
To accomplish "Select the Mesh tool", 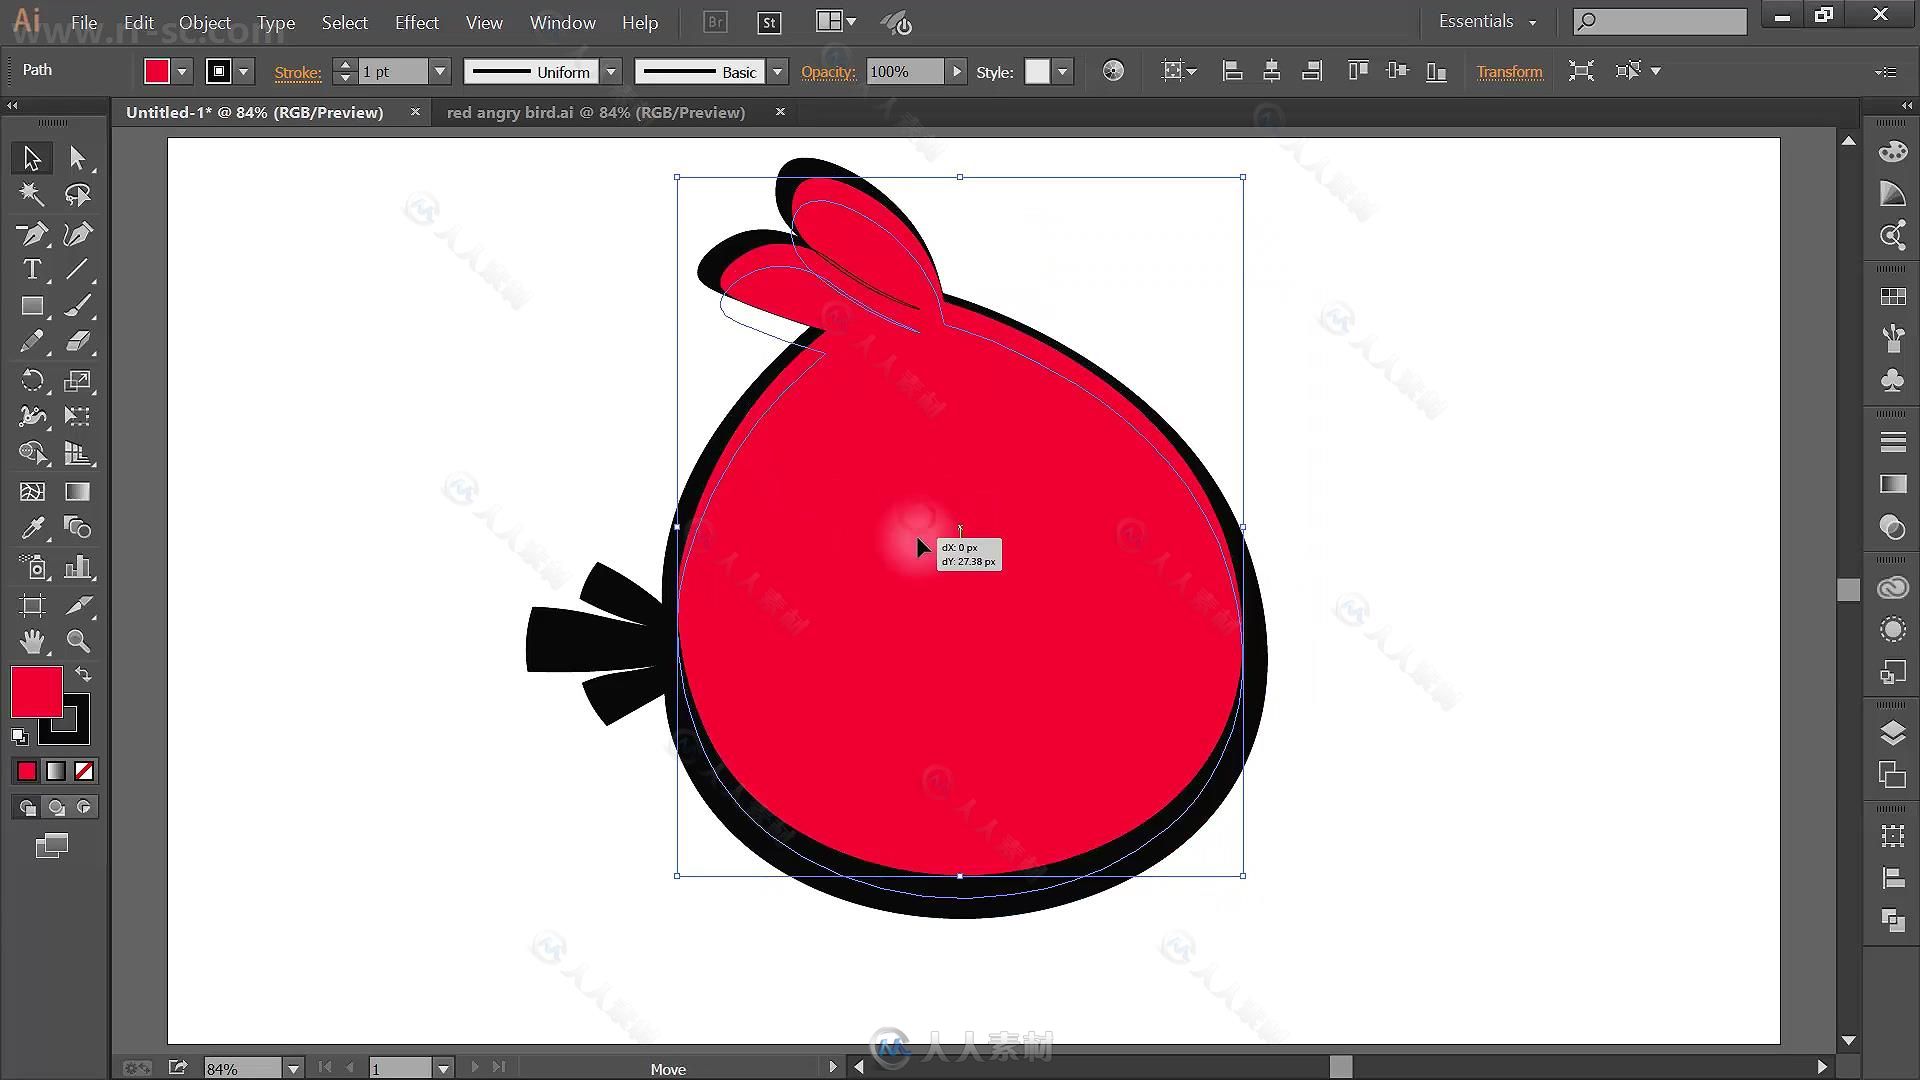I will tap(32, 491).
